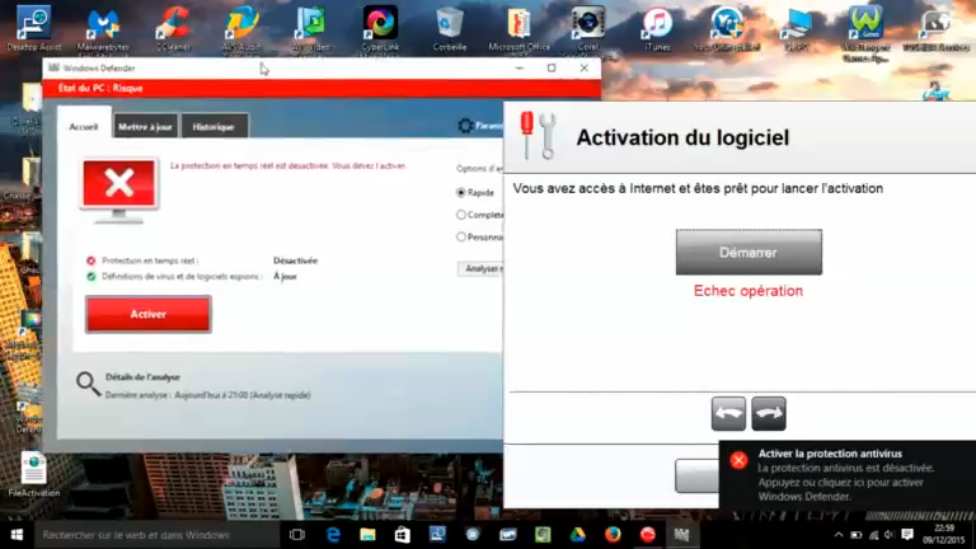Image resolution: width=976 pixels, height=549 pixels.
Task: Click the magnifier icon next to Détails de l'analyse
Action: click(x=88, y=383)
